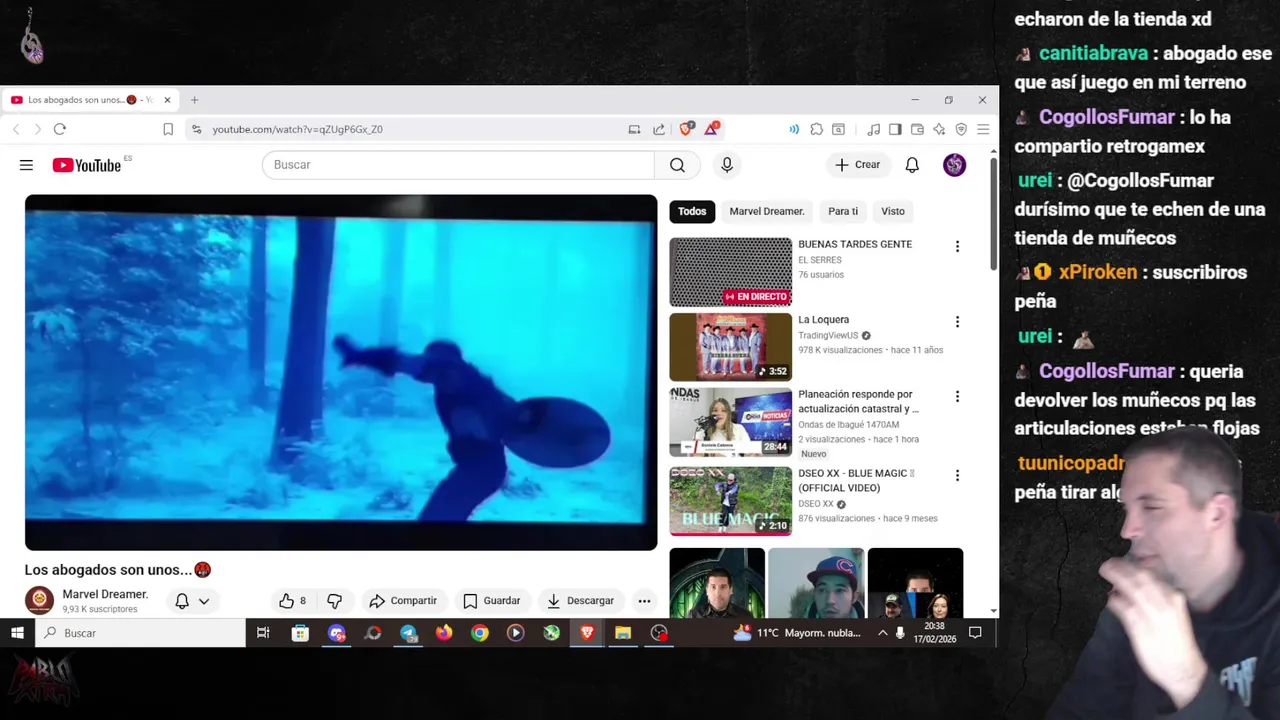Click the Compartir button
The width and height of the screenshot is (1280, 720).
(x=403, y=601)
